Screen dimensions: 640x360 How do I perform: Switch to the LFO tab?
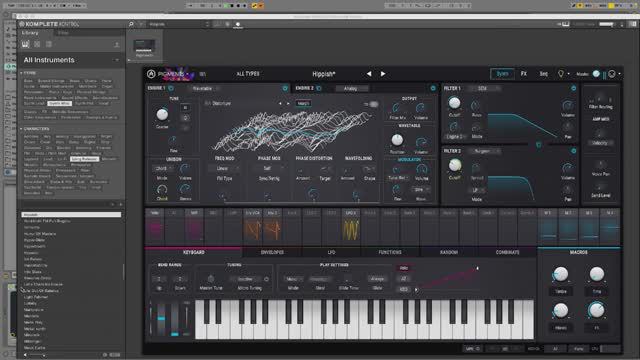pos(331,252)
